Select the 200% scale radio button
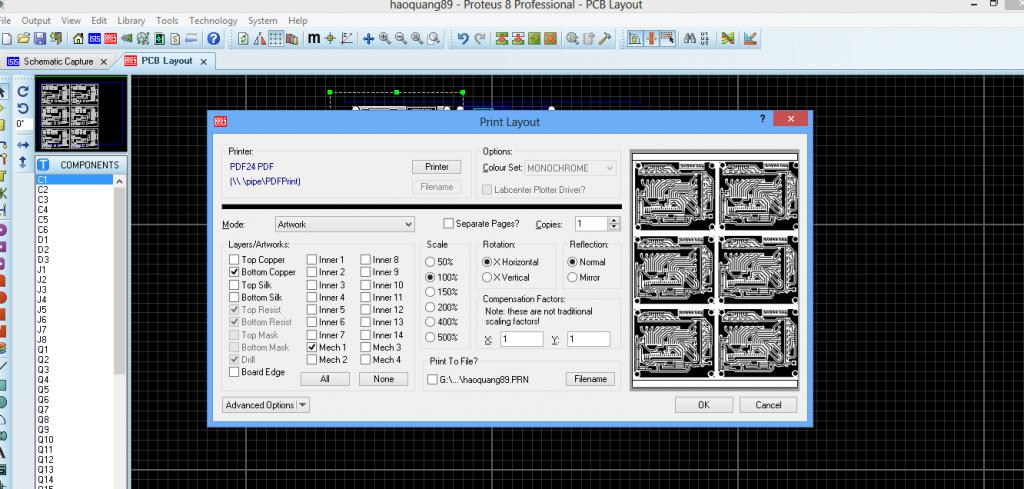Image resolution: width=1024 pixels, height=489 pixels. (x=431, y=307)
